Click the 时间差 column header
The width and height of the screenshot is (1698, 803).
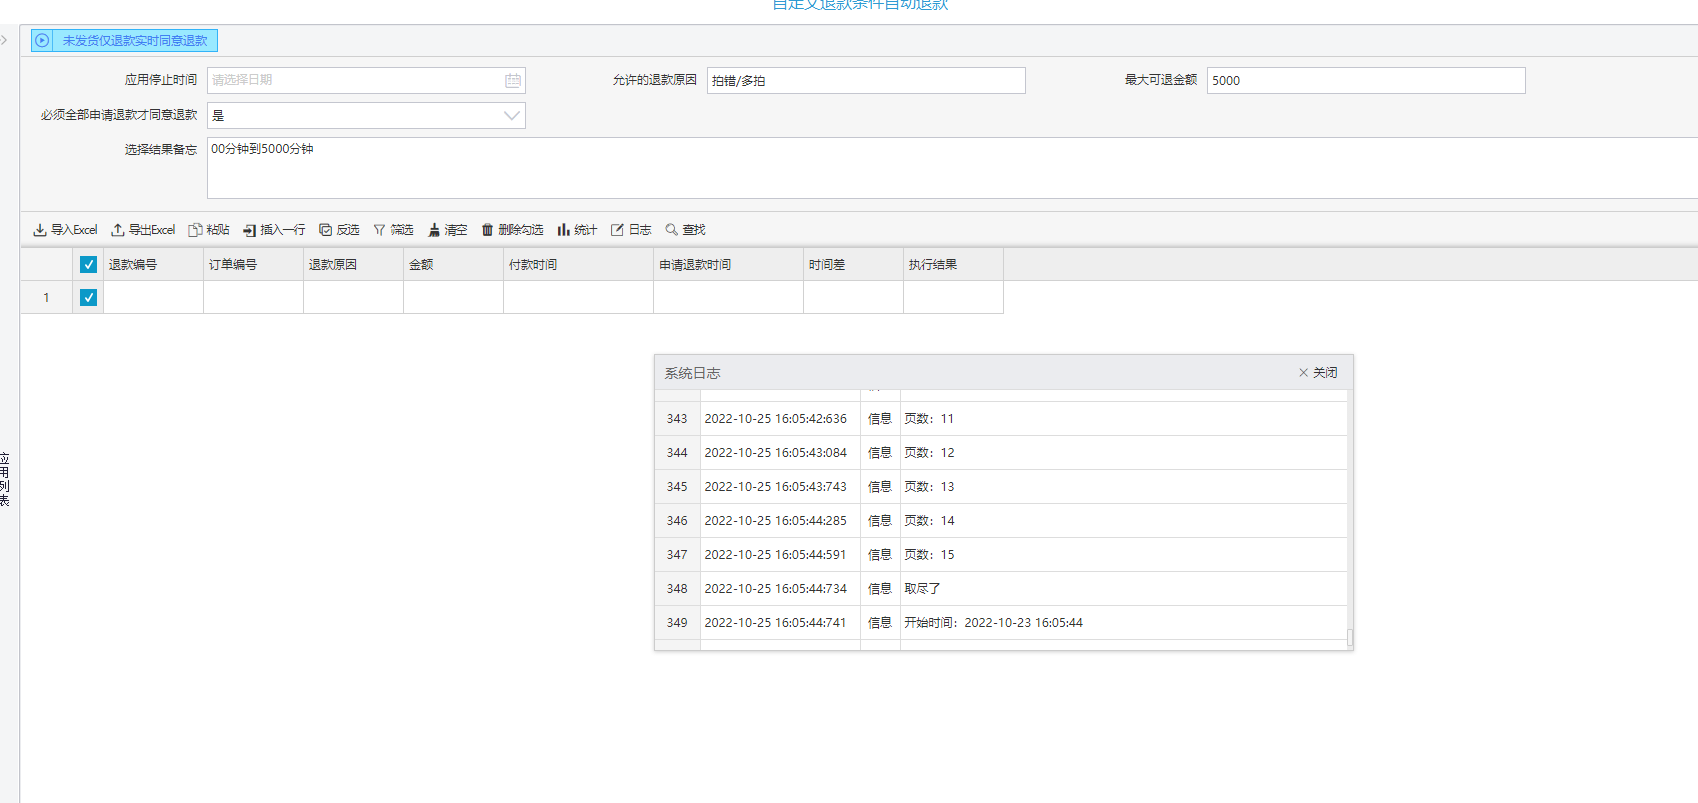coord(854,265)
